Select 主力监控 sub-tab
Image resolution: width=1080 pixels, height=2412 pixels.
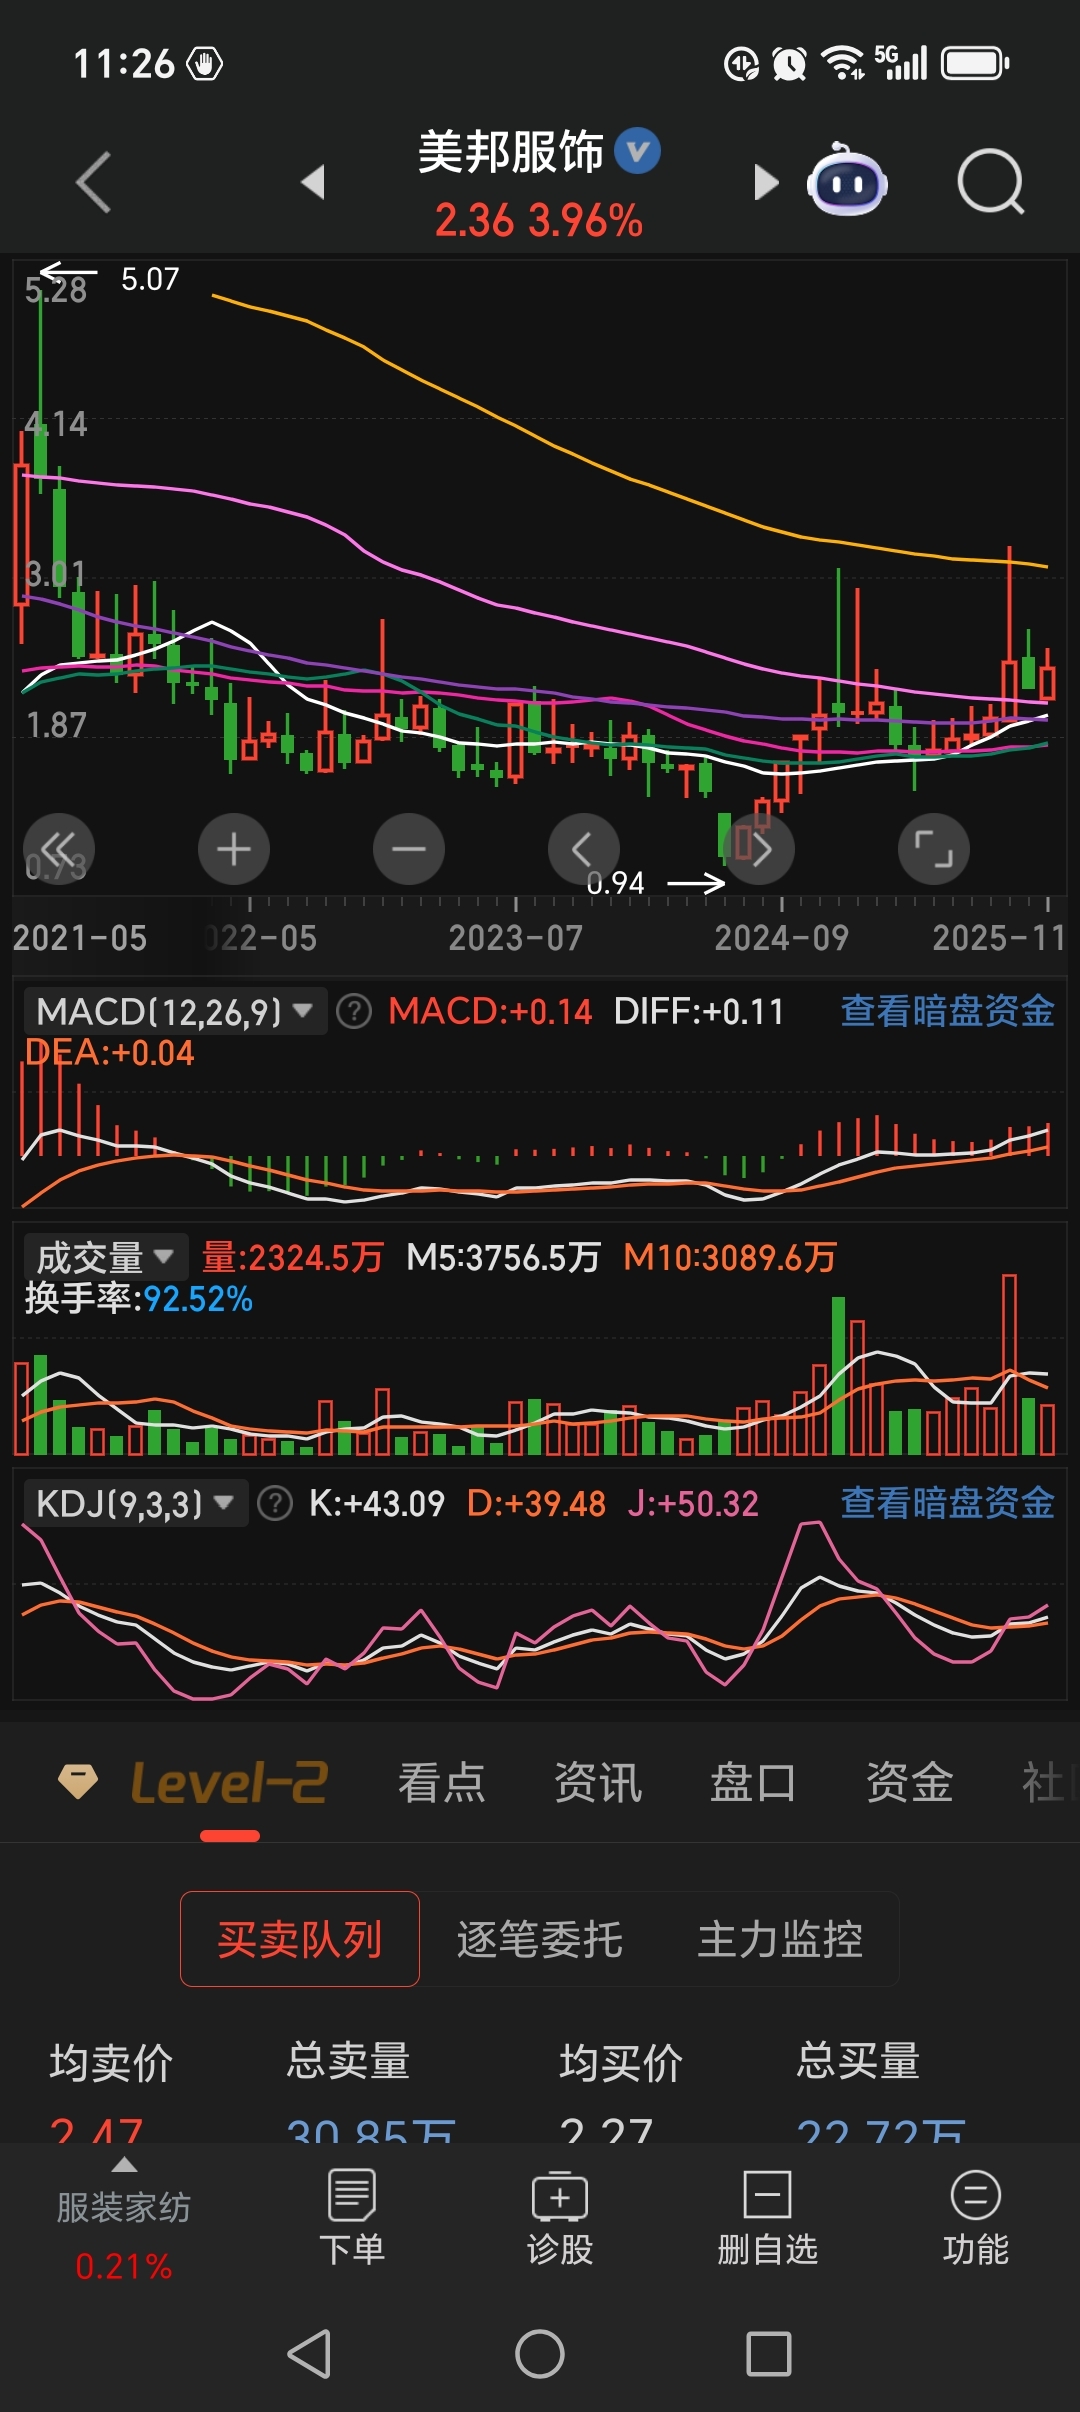point(780,1939)
